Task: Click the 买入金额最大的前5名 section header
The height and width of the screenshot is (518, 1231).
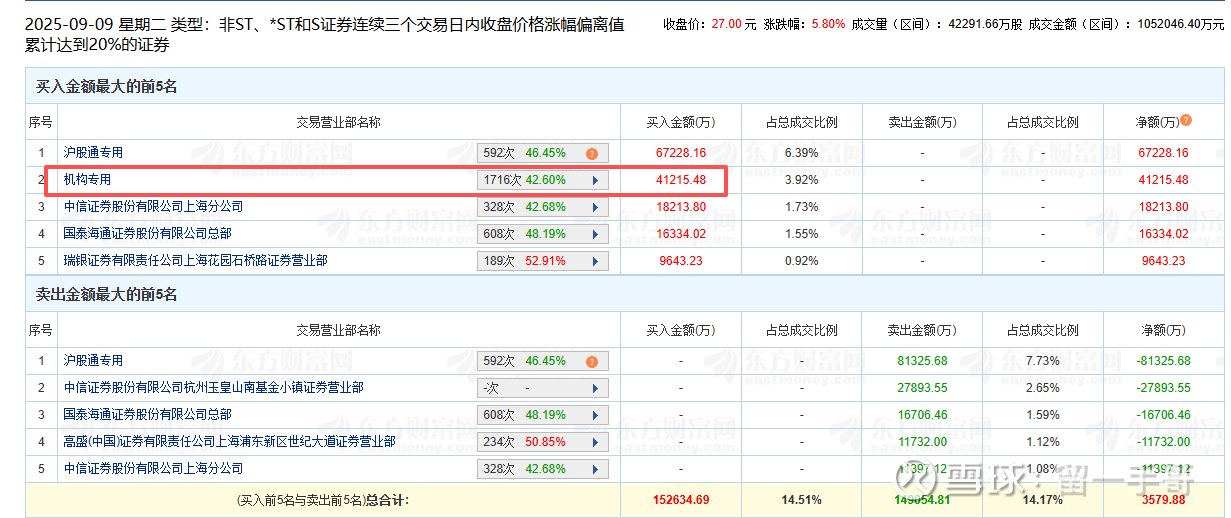Action: pyautogui.click(x=107, y=87)
